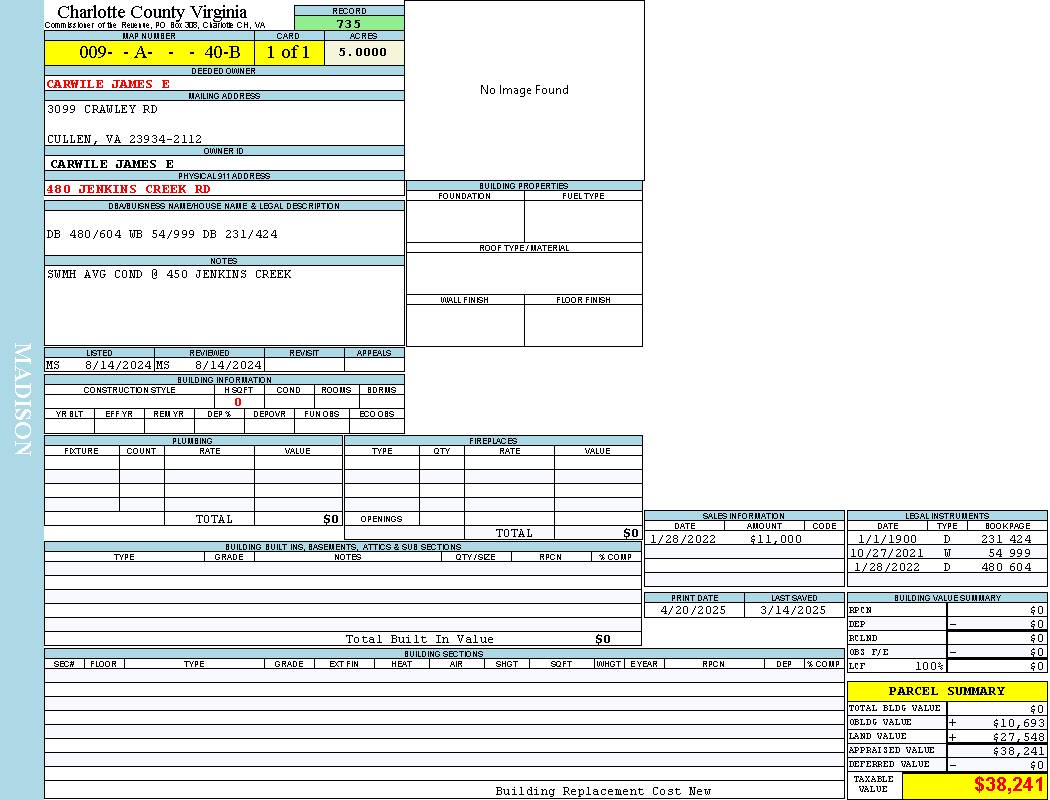Click the taxable value $38,241

(1008, 785)
